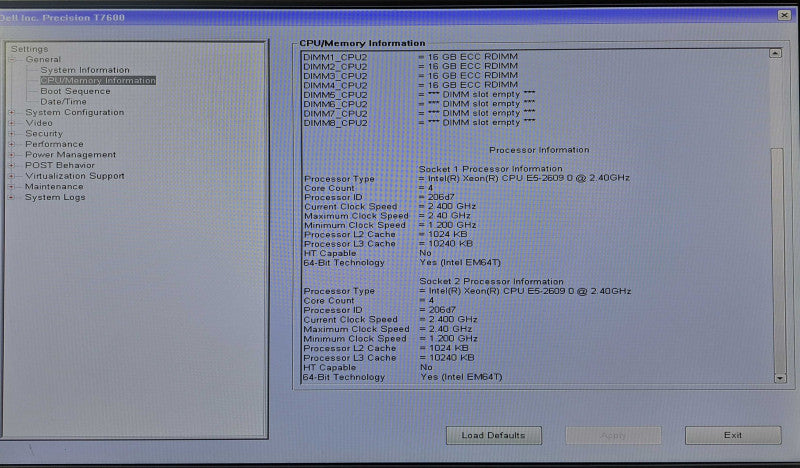Open System Information page

(x=85, y=70)
